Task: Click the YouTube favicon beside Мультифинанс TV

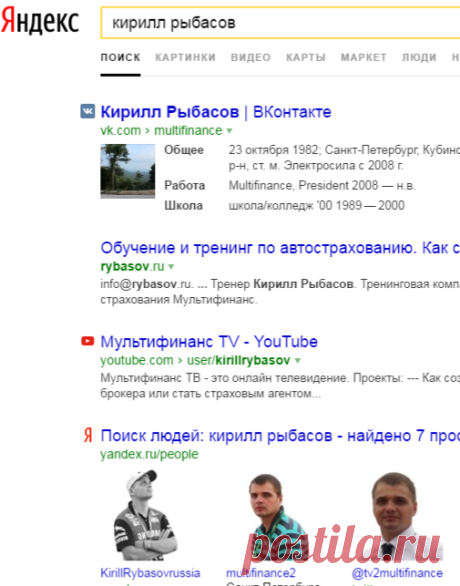Action: [x=88, y=341]
